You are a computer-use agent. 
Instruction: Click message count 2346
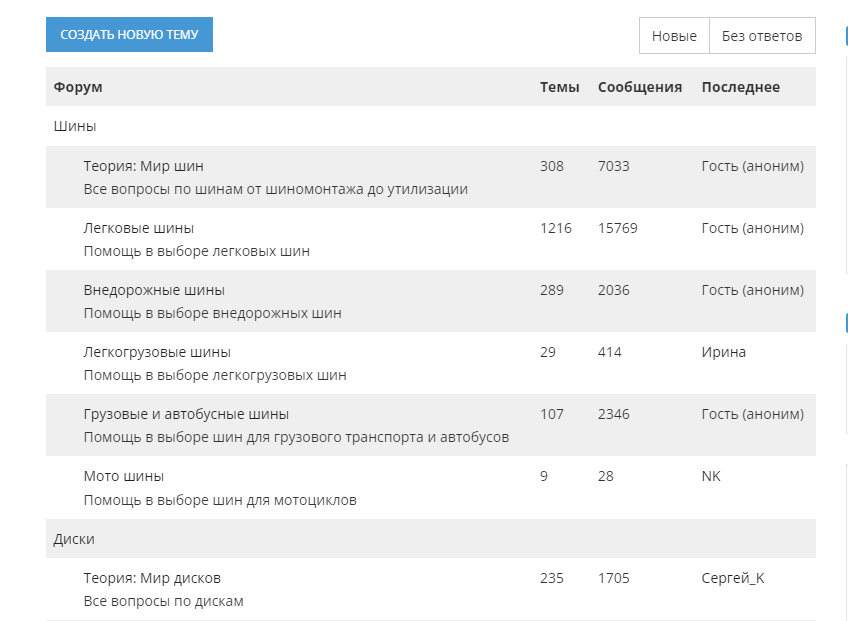tap(613, 414)
